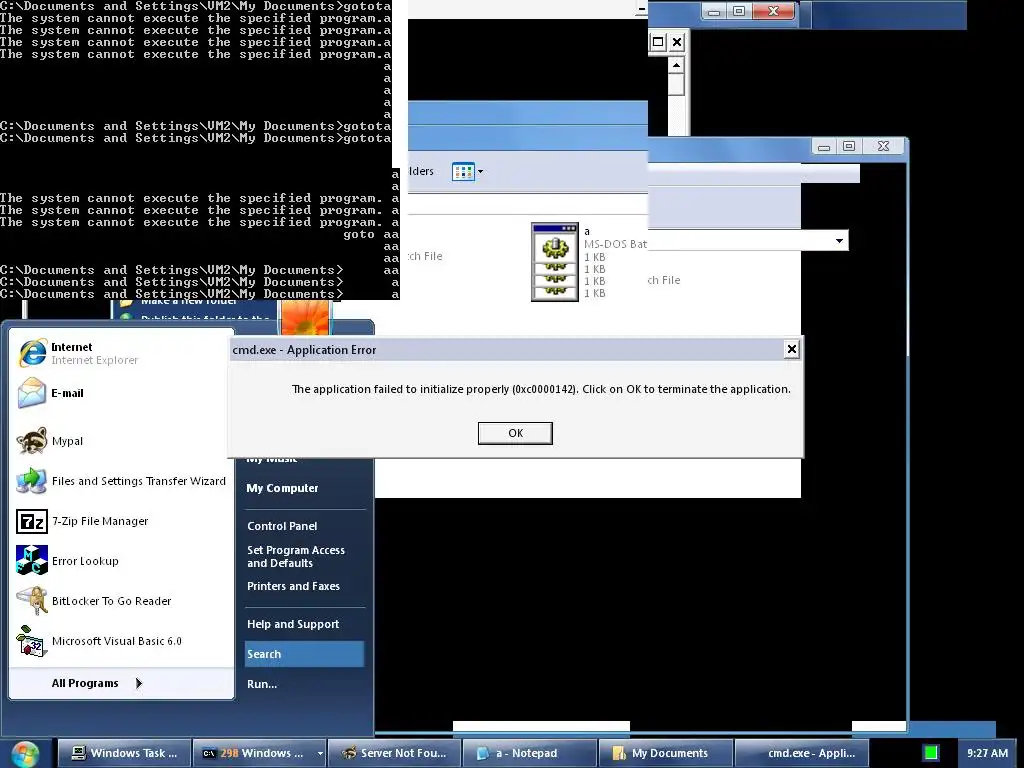Maximize the mid-right background window
Viewport: 1024px width, 768px height.
(x=849, y=146)
